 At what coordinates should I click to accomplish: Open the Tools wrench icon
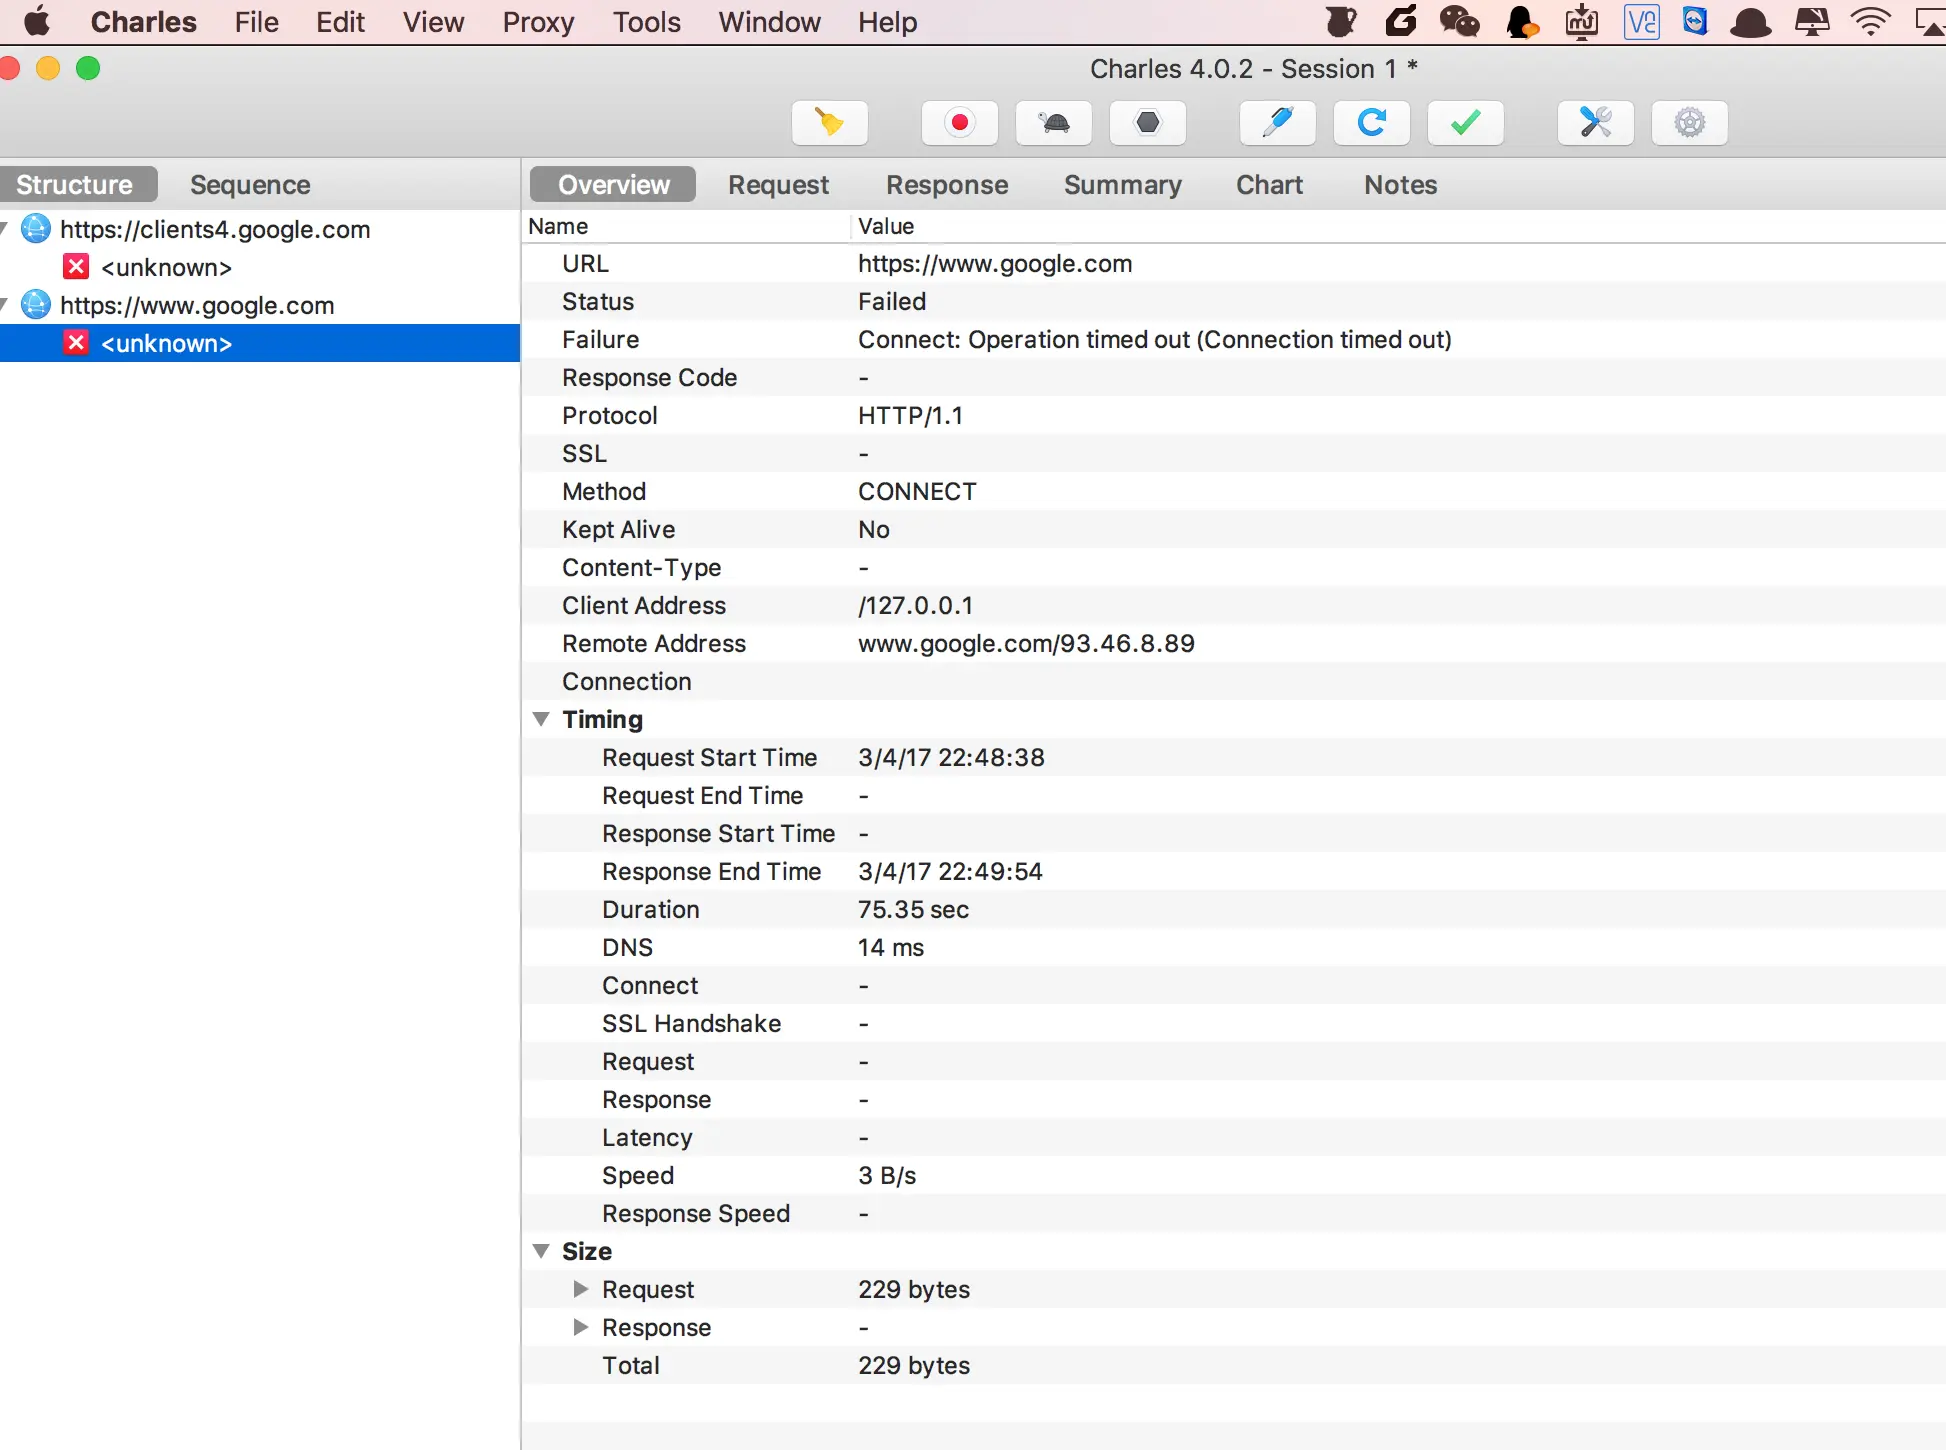click(1595, 123)
